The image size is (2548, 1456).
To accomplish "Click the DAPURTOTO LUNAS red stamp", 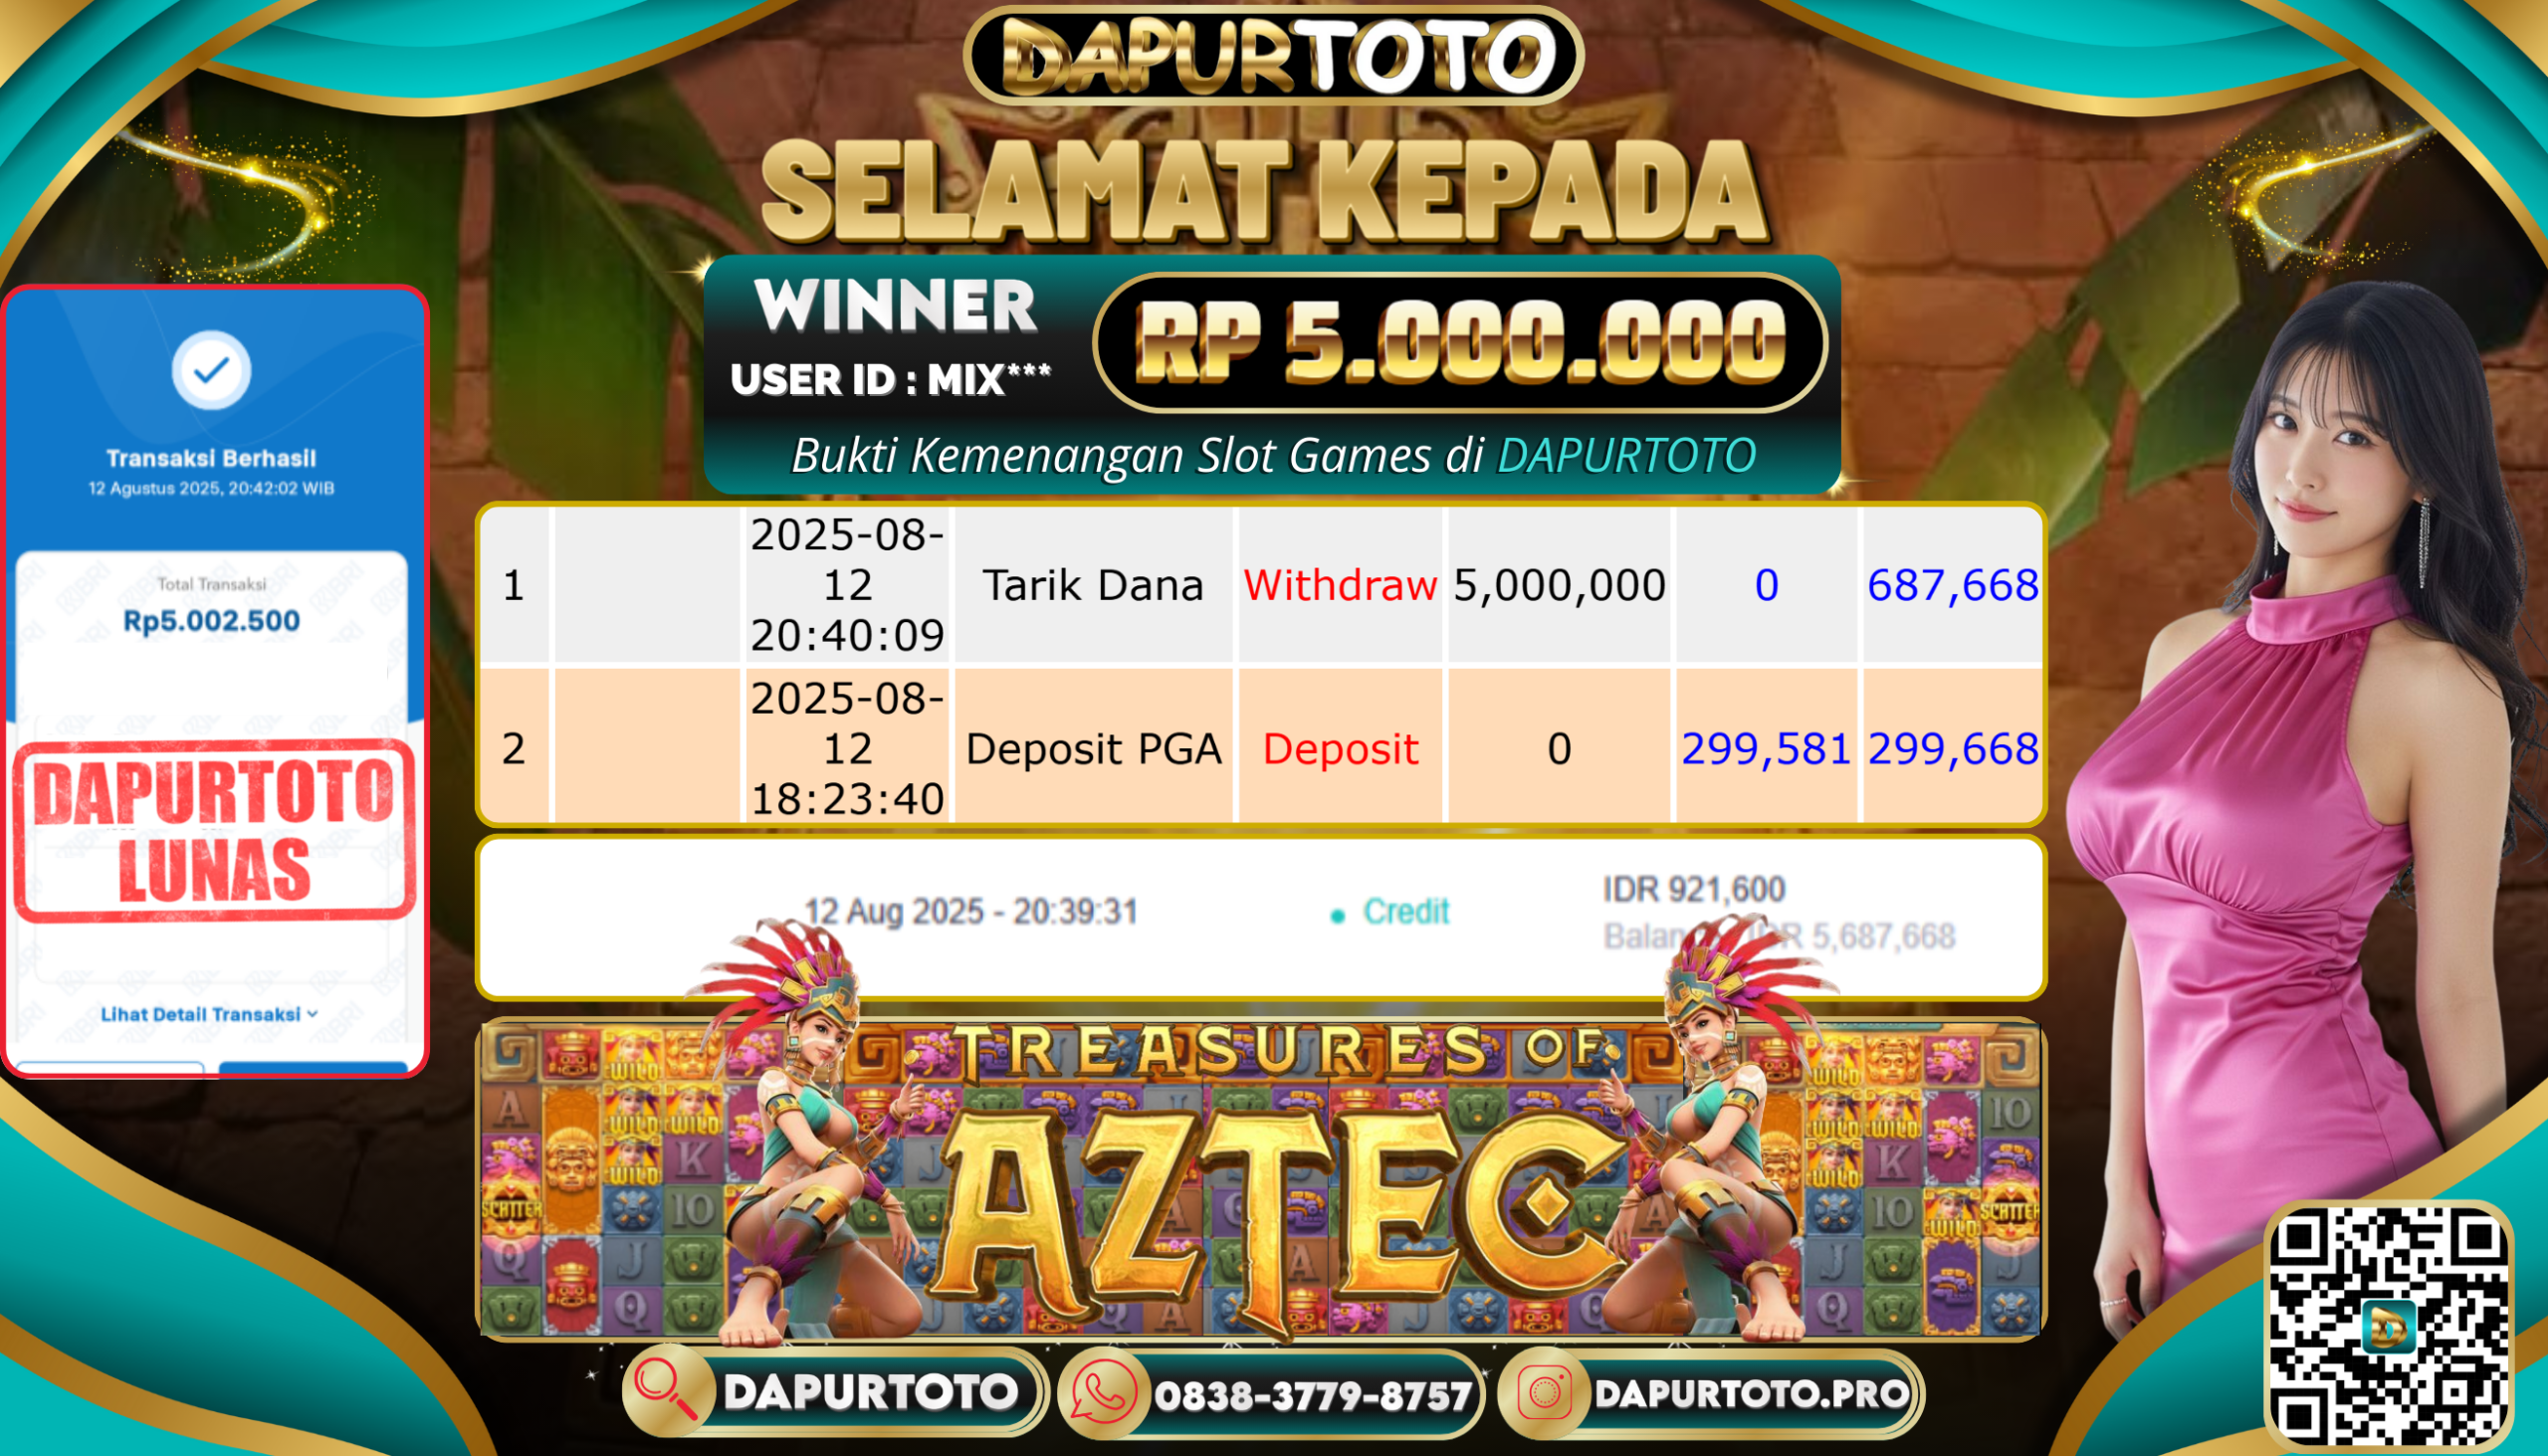I will 214,830.
